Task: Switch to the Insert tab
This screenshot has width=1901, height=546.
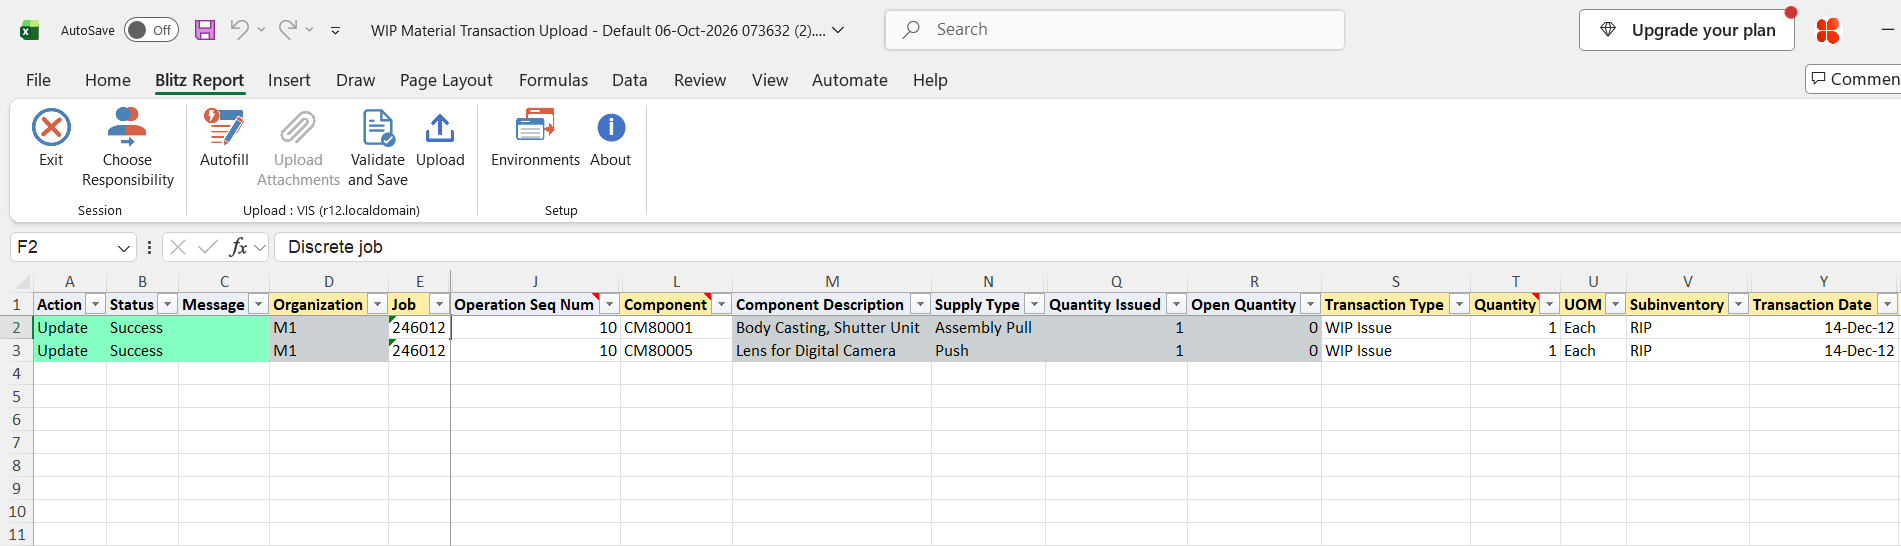Action: point(289,80)
